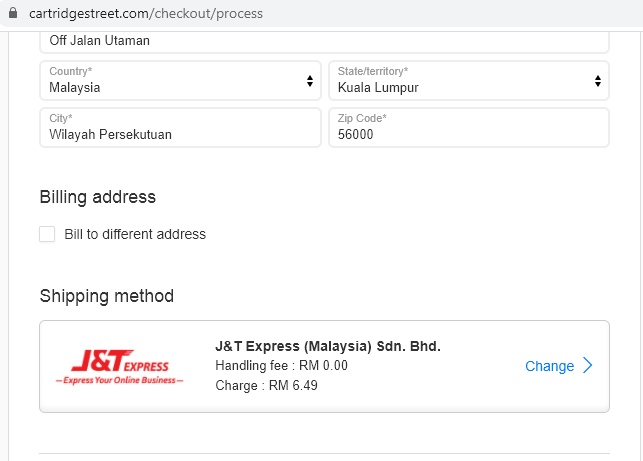This screenshot has height=461, width=643.
Task: Open the State/territory dropdown showing Kuala Lumpur
Action: point(469,80)
